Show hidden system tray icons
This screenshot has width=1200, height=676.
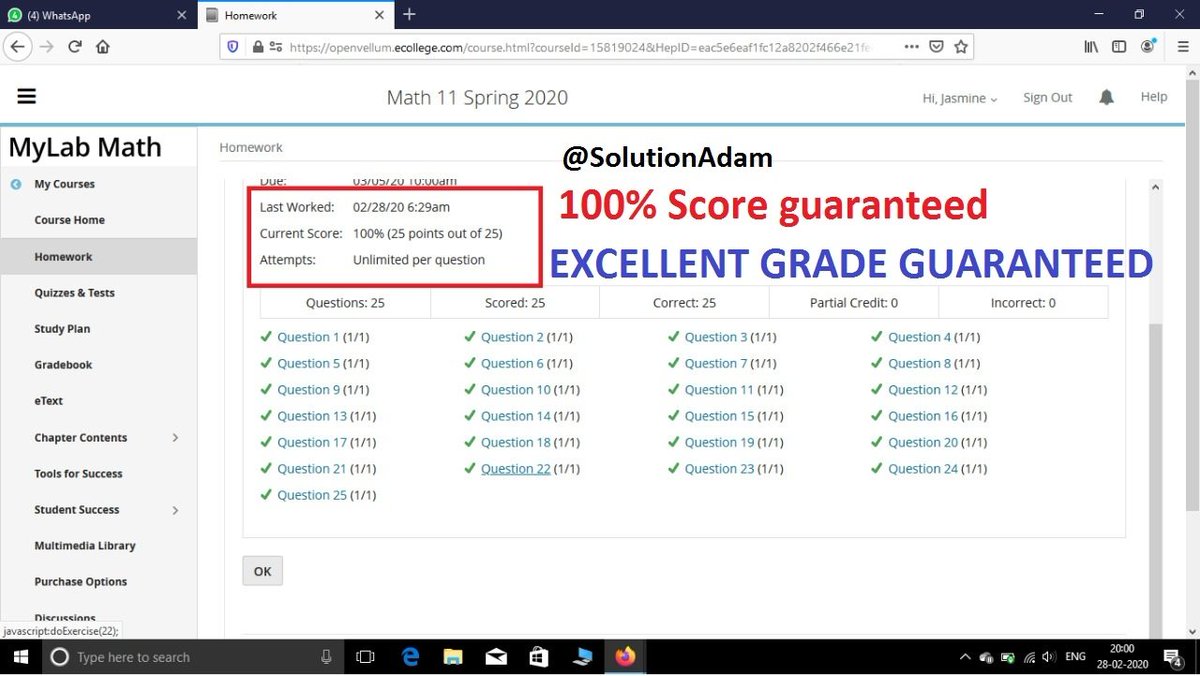(x=965, y=657)
